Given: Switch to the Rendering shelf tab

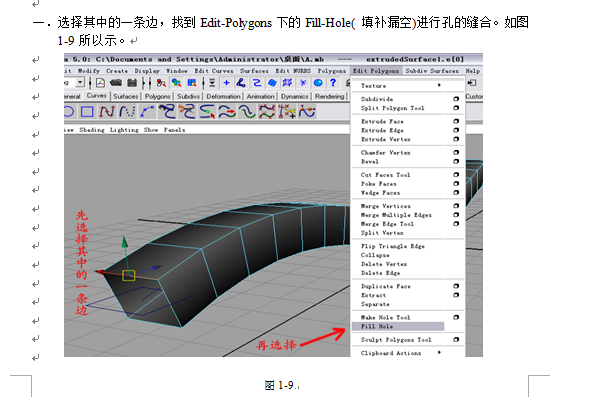Looking at the screenshot, I should [x=329, y=96].
